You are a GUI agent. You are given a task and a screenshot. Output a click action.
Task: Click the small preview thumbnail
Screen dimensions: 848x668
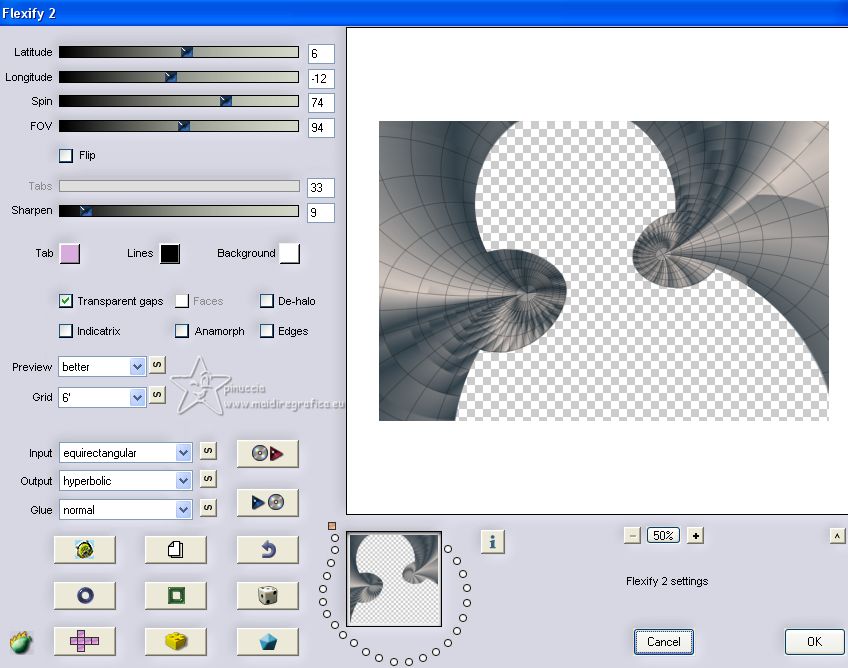(394, 579)
